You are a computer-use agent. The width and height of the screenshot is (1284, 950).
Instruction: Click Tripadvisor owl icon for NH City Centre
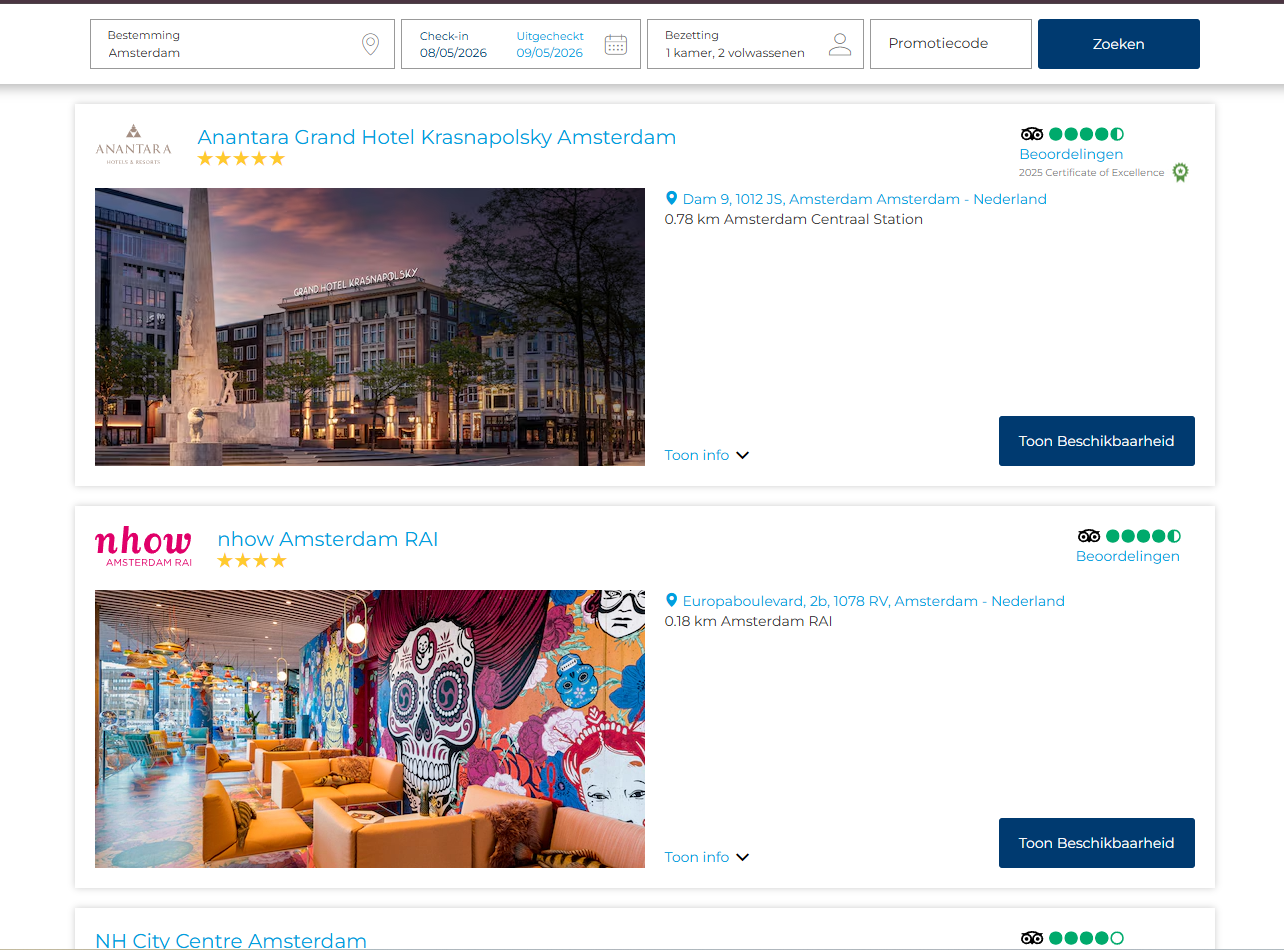point(1032,938)
